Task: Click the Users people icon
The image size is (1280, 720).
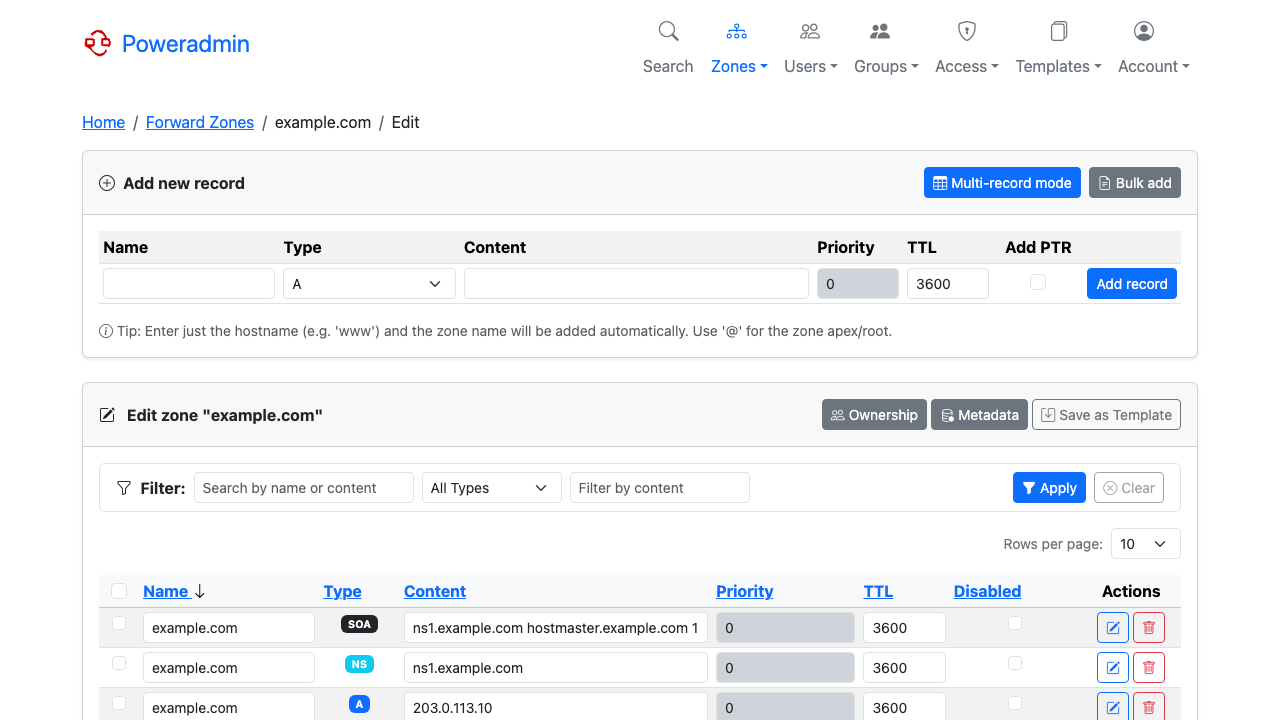Action: [x=810, y=31]
